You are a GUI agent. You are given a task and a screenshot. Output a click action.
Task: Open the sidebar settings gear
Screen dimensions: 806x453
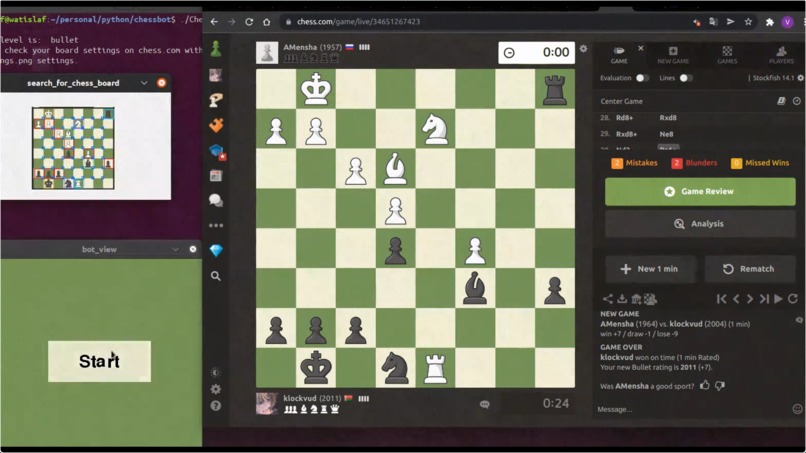click(x=216, y=389)
